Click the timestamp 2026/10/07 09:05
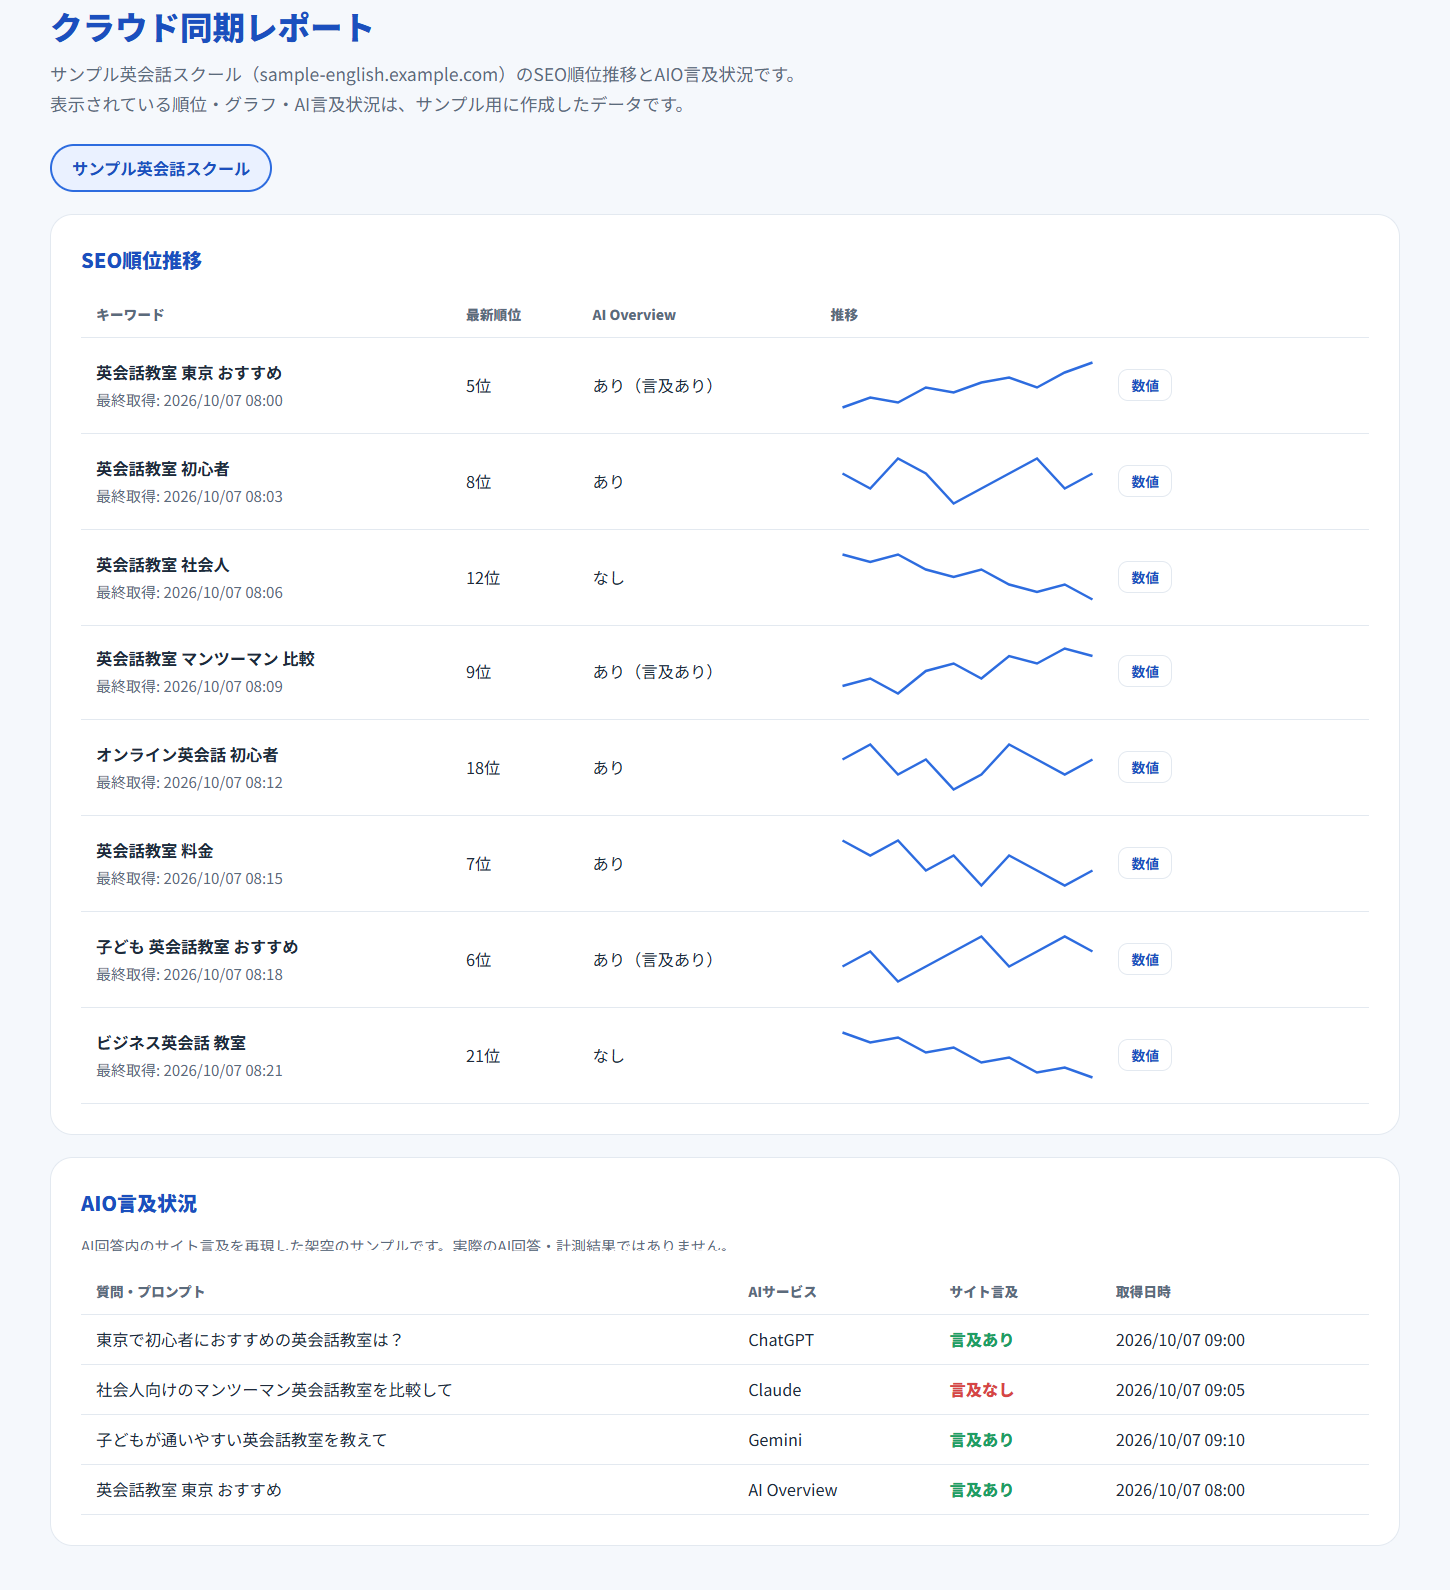Image resolution: width=1450 pixels, height=1590 pixels. click(1180, 1390)
